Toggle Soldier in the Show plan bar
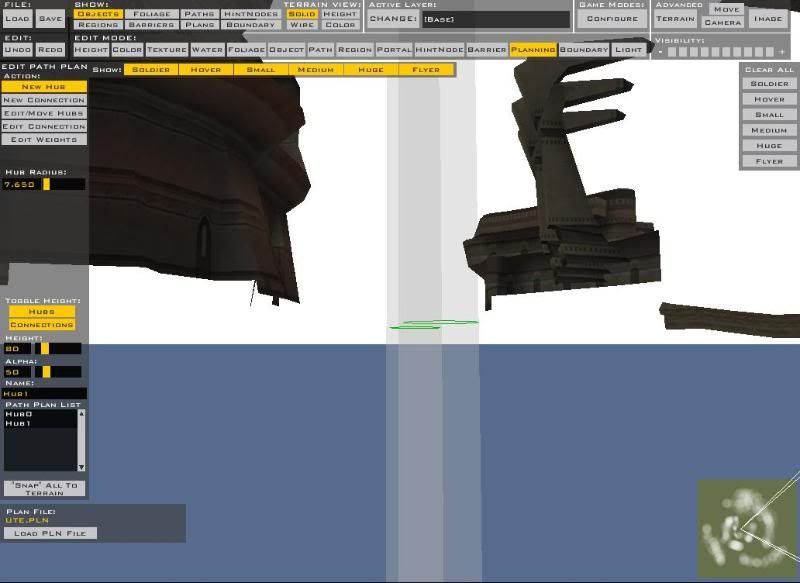The height and width of the screenshot is (583, 800). pos(151,69)
